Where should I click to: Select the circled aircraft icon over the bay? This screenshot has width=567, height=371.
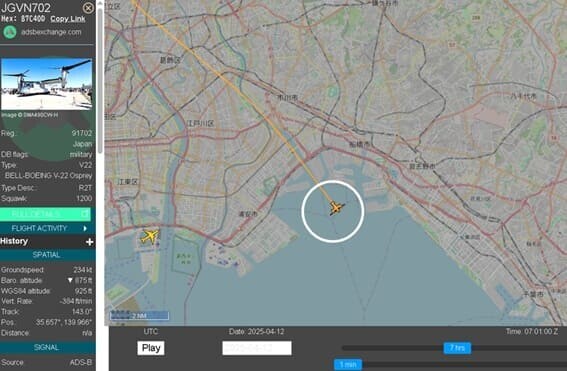point(336,209)
